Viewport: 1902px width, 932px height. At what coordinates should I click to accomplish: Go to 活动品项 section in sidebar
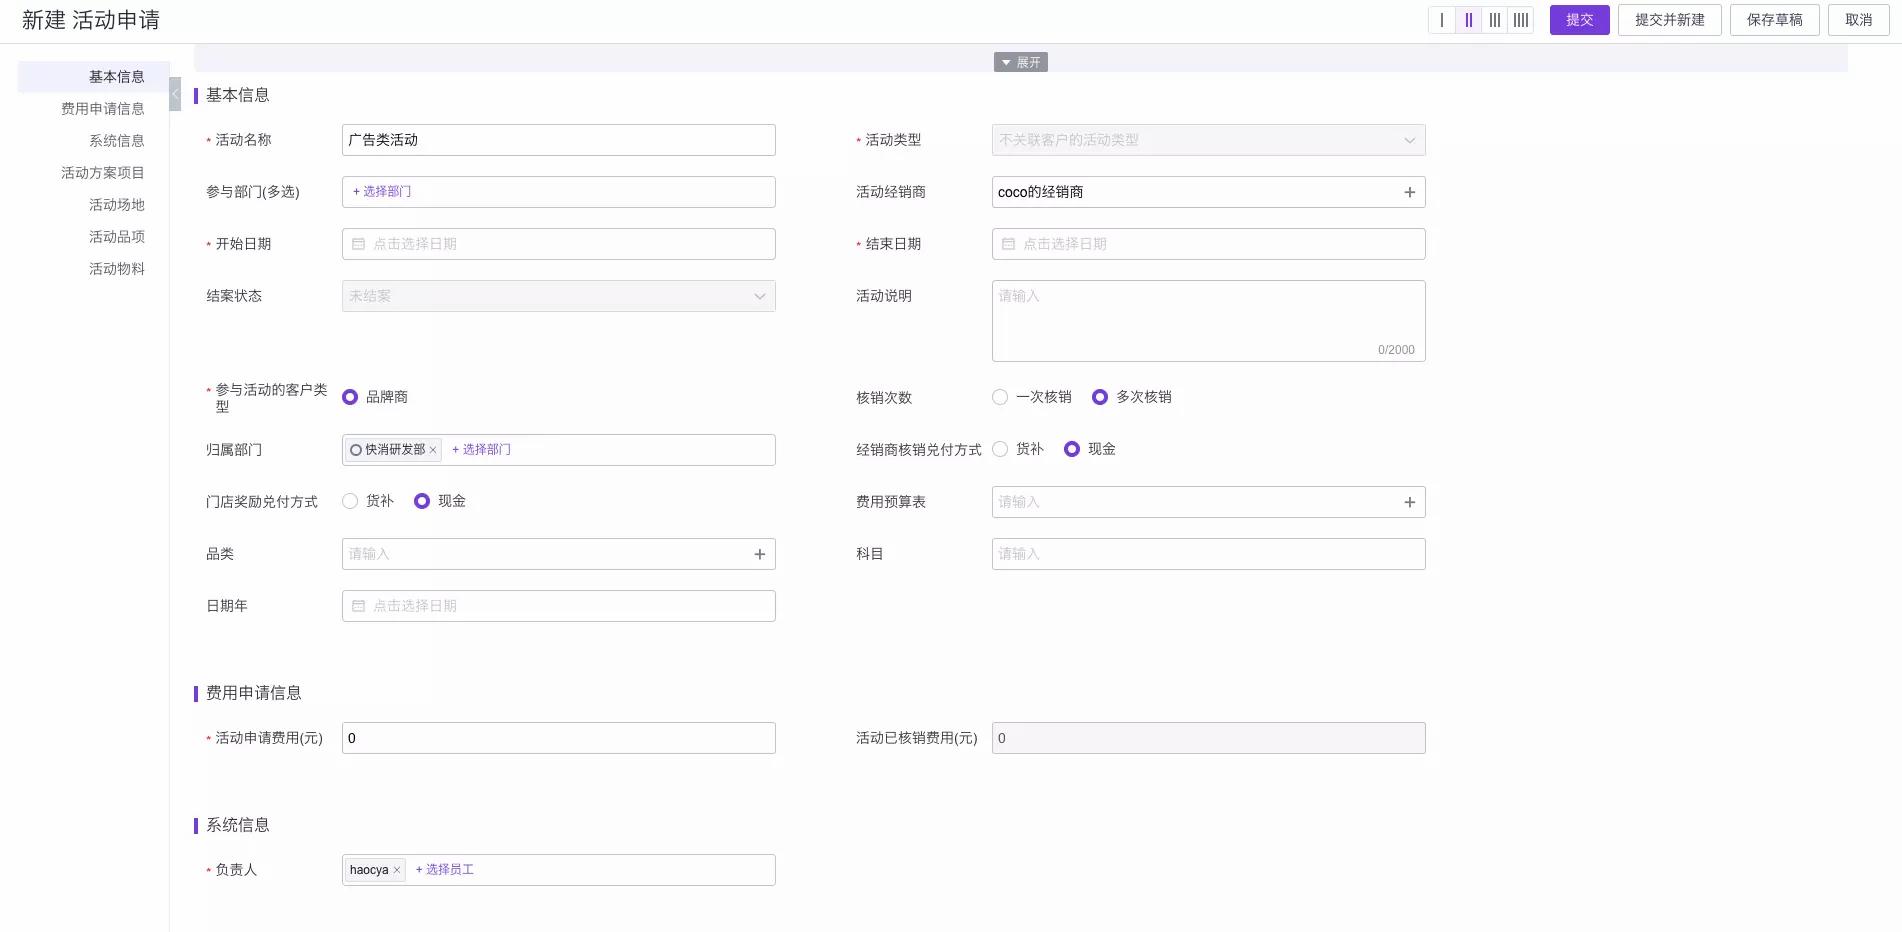pos(116,237)
